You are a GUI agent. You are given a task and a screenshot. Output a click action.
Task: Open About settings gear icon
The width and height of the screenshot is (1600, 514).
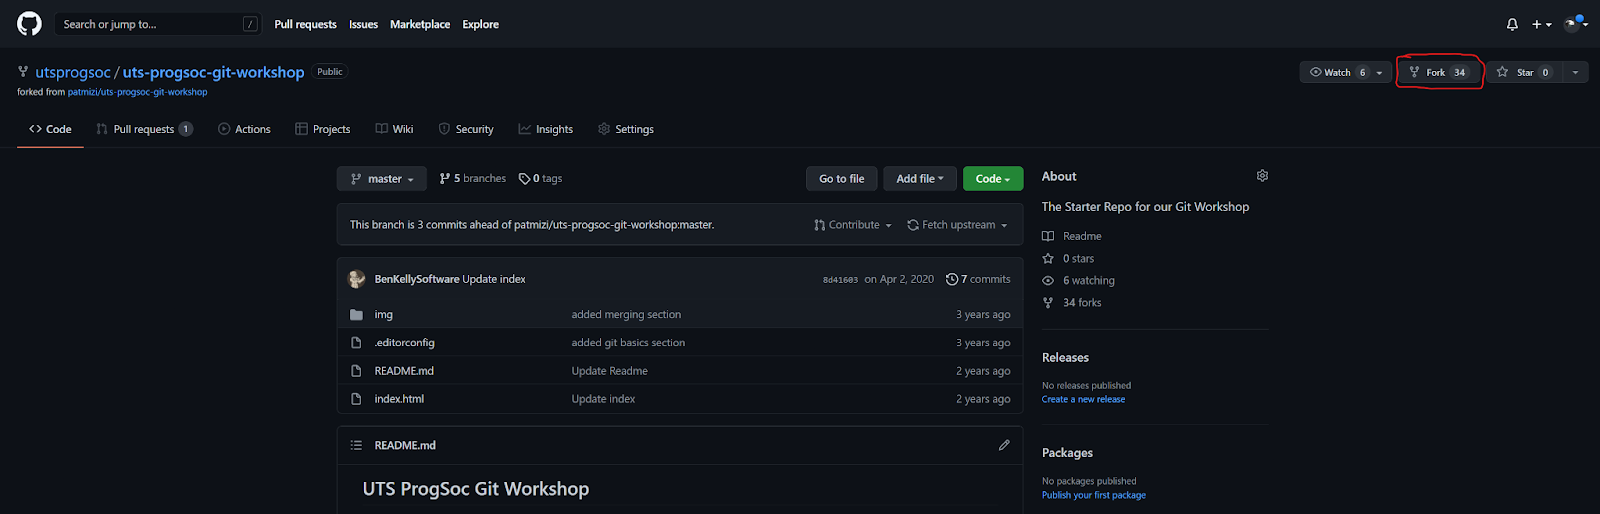(x=1262, y=176)
